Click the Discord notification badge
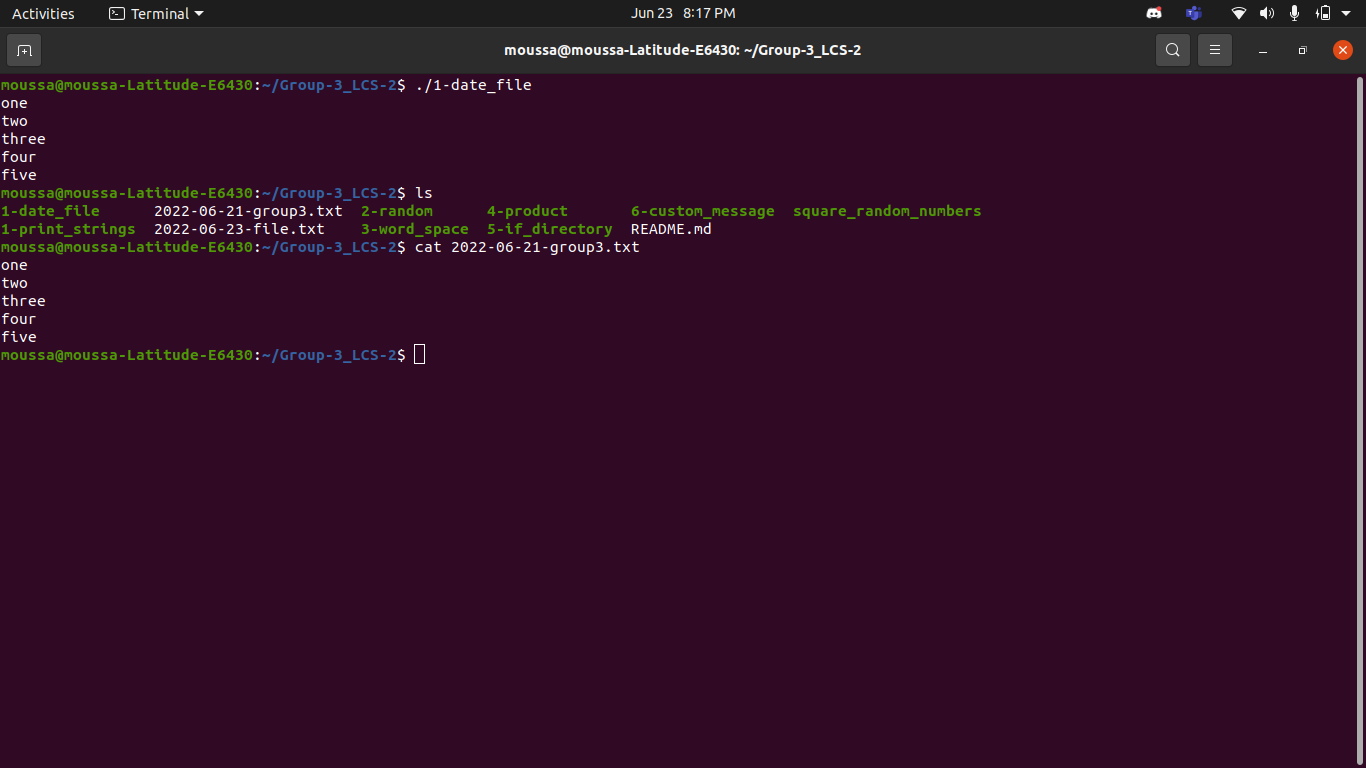1366x768 pixels. coord(1160,8)
